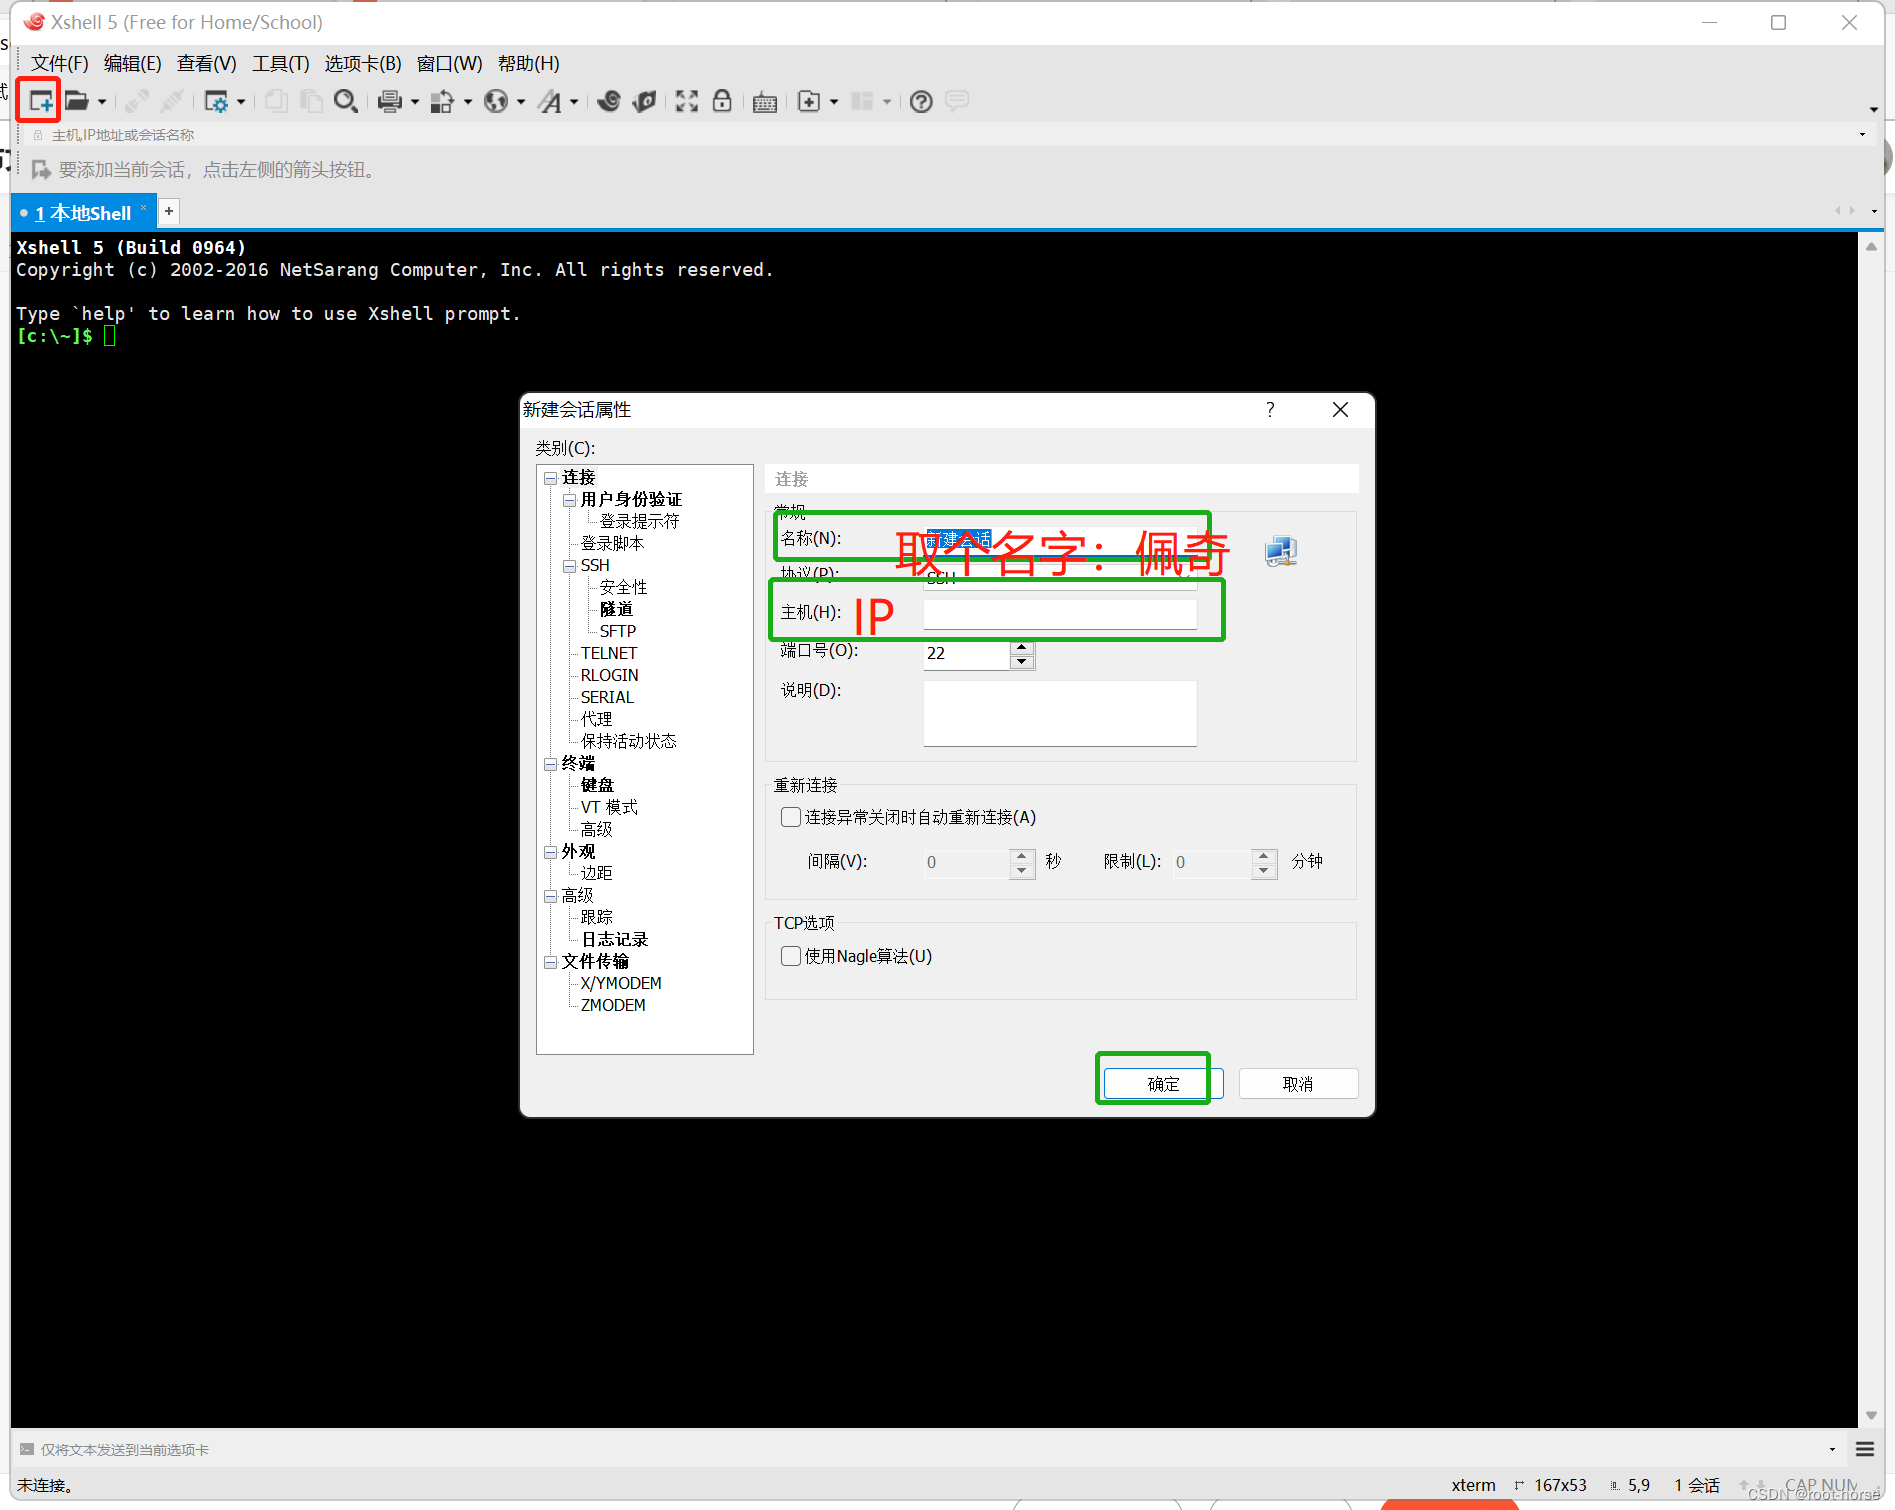This screenshot has width=1895, height=1510.
Task: Open the 查看(V) menu
Action: tap(206, 63)
